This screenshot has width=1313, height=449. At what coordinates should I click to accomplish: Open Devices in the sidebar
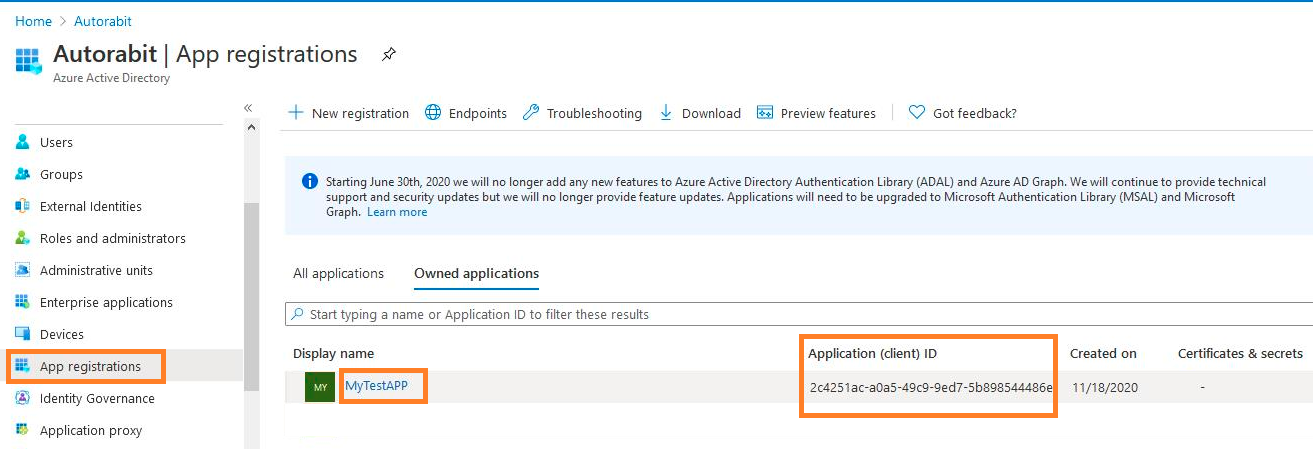pyautogui.click(x=62, y=334)
